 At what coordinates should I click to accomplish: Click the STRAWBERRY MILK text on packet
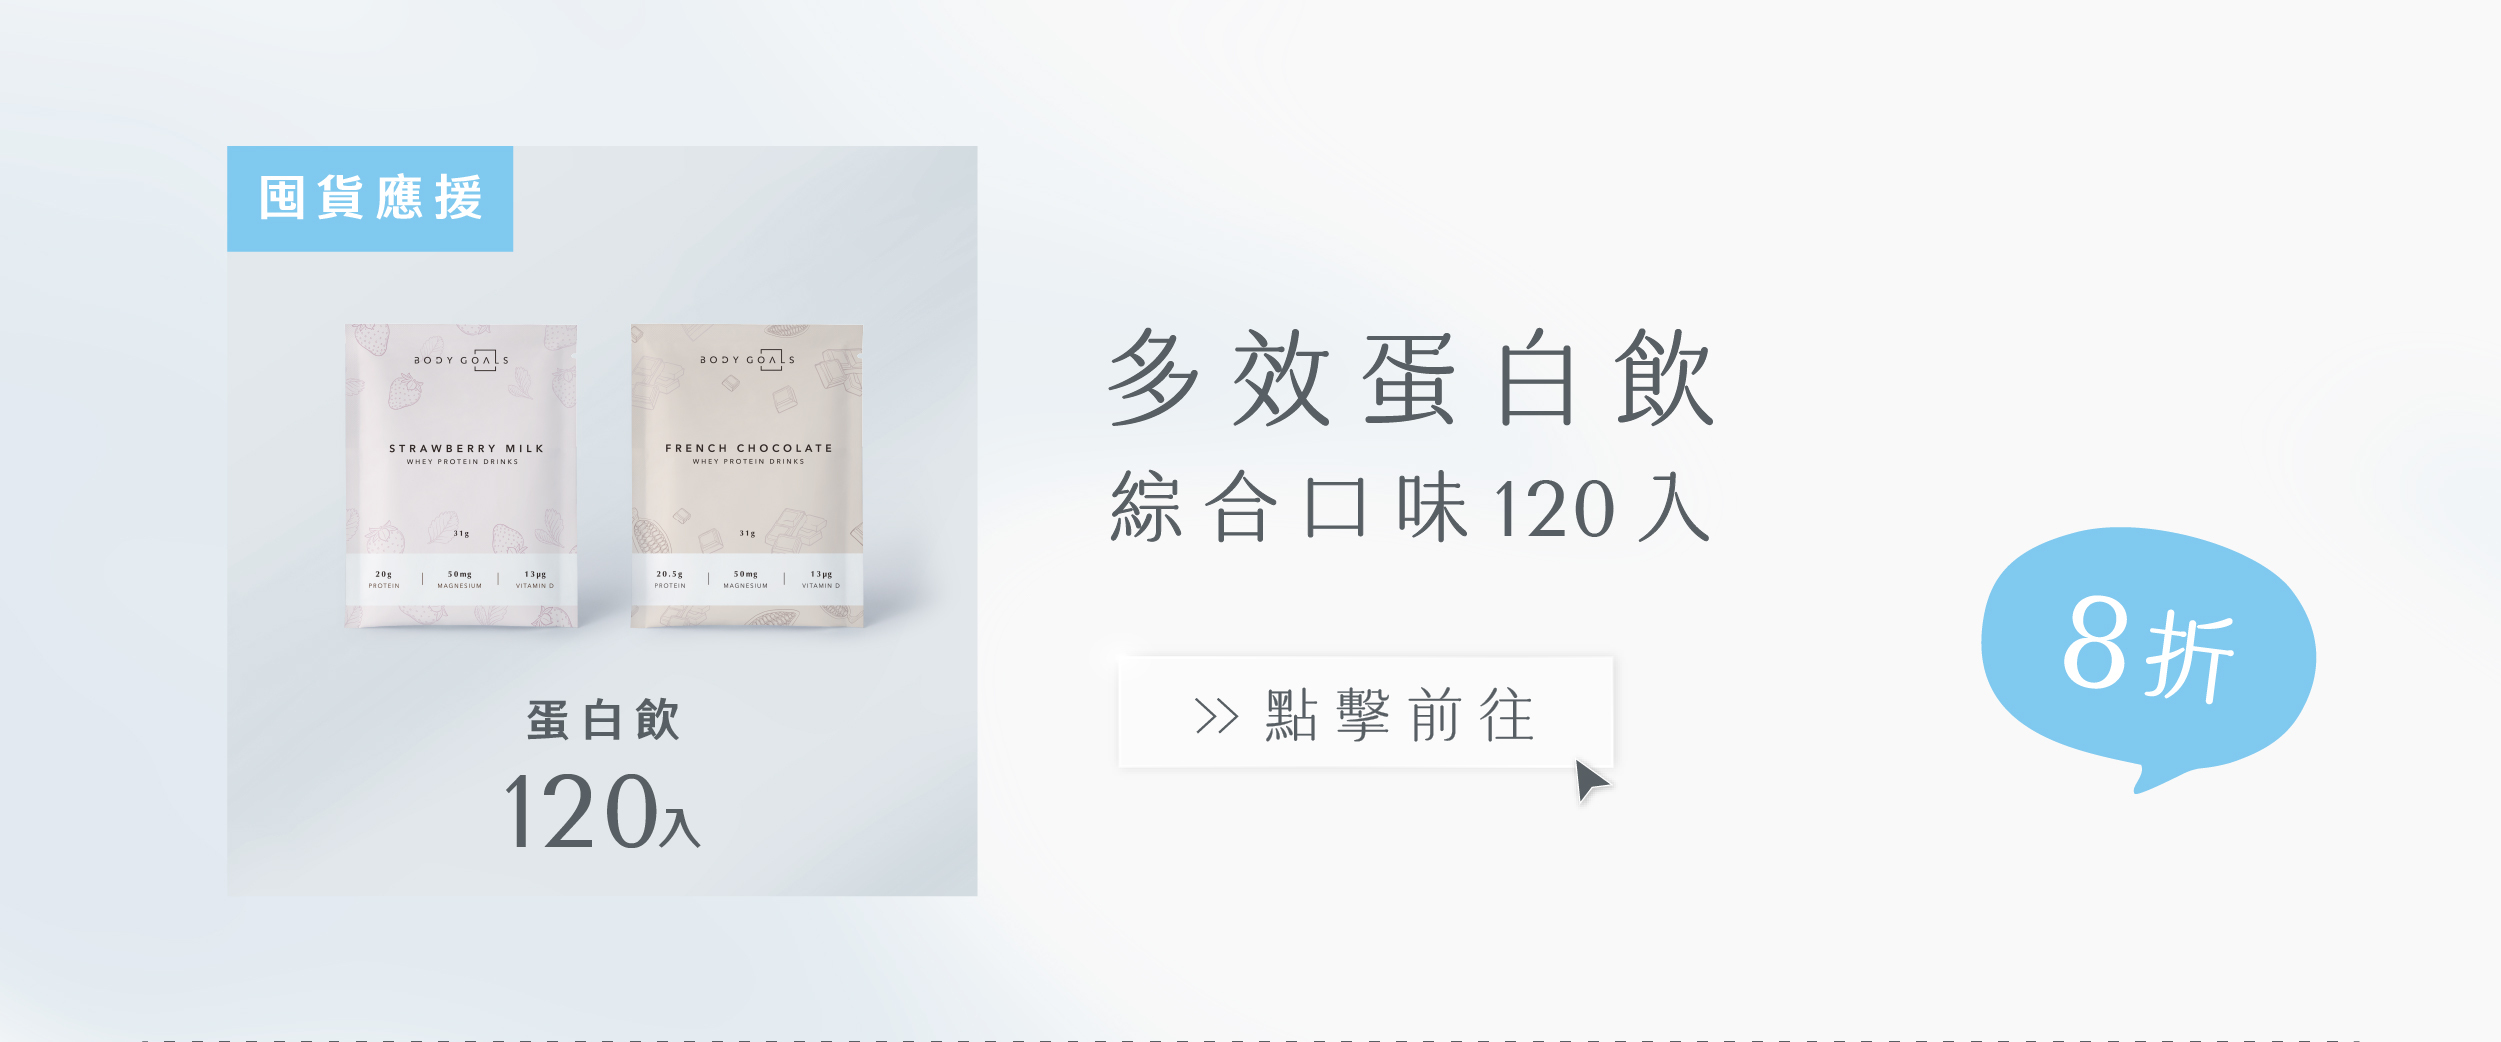click(466, 449)
